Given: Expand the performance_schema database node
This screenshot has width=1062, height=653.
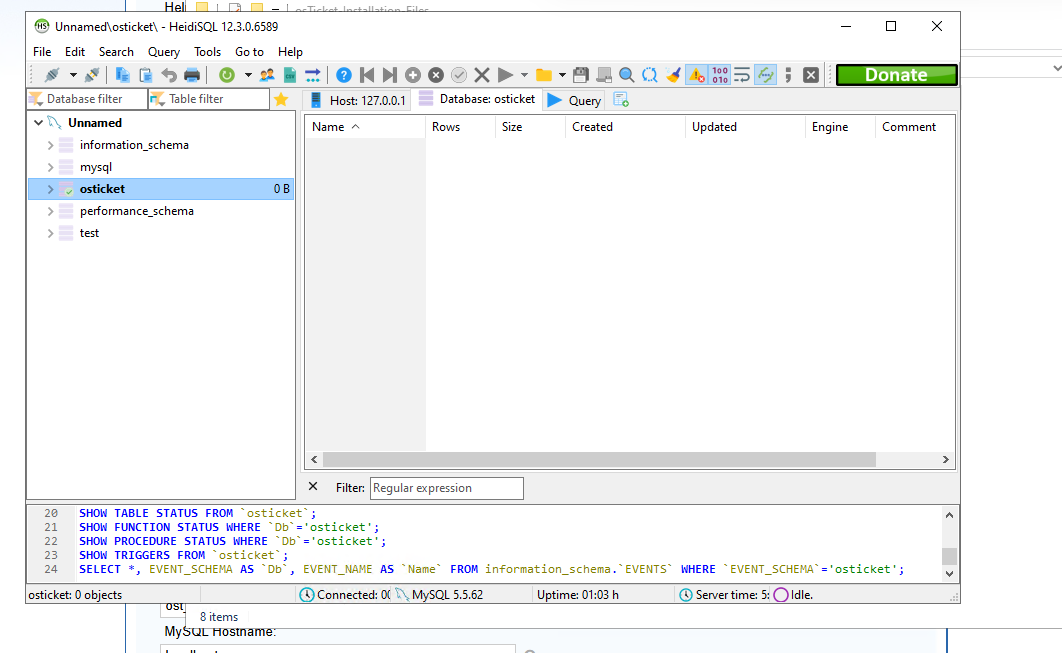Looking at the screenshot, I should click(50, 211).
